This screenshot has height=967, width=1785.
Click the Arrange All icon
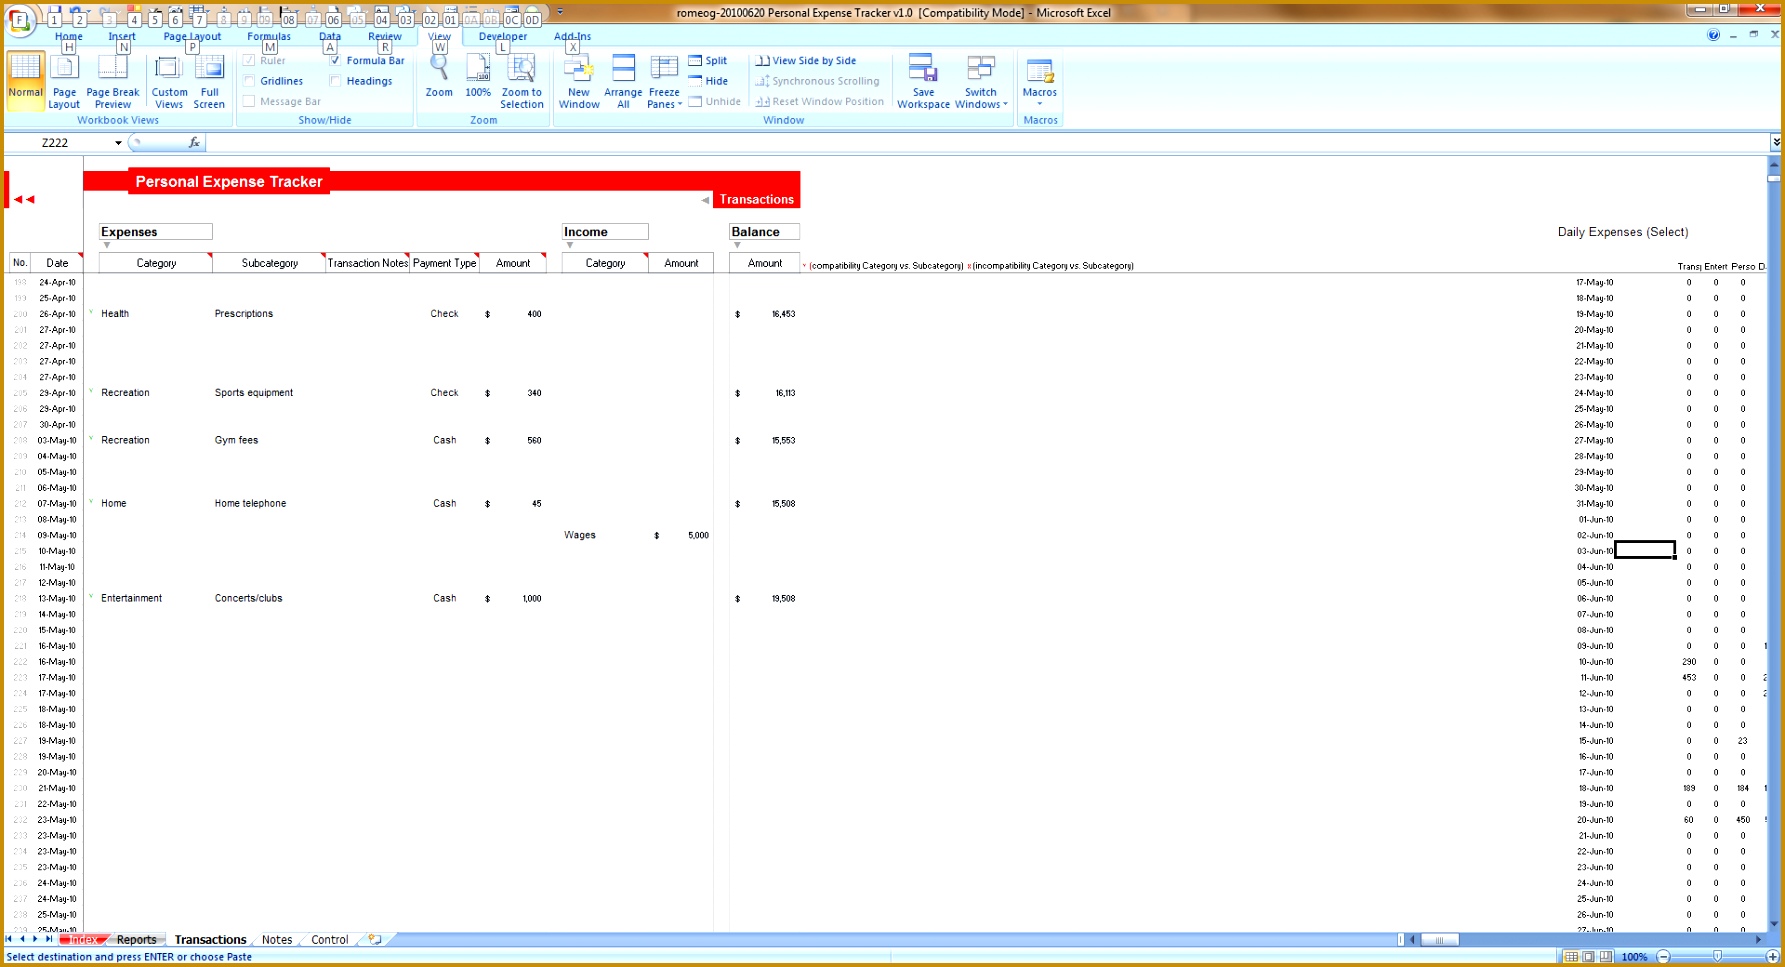pos(622,80)
